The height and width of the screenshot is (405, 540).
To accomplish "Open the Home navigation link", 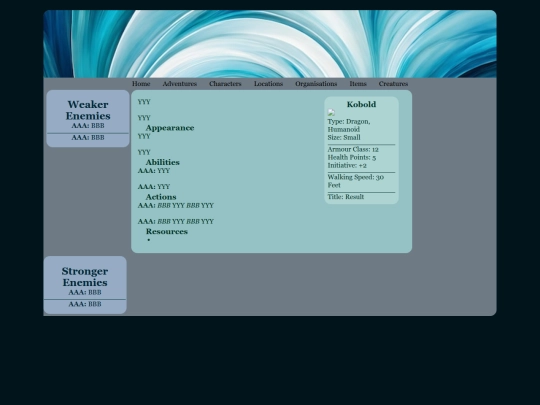I will [x=141, y=84].
